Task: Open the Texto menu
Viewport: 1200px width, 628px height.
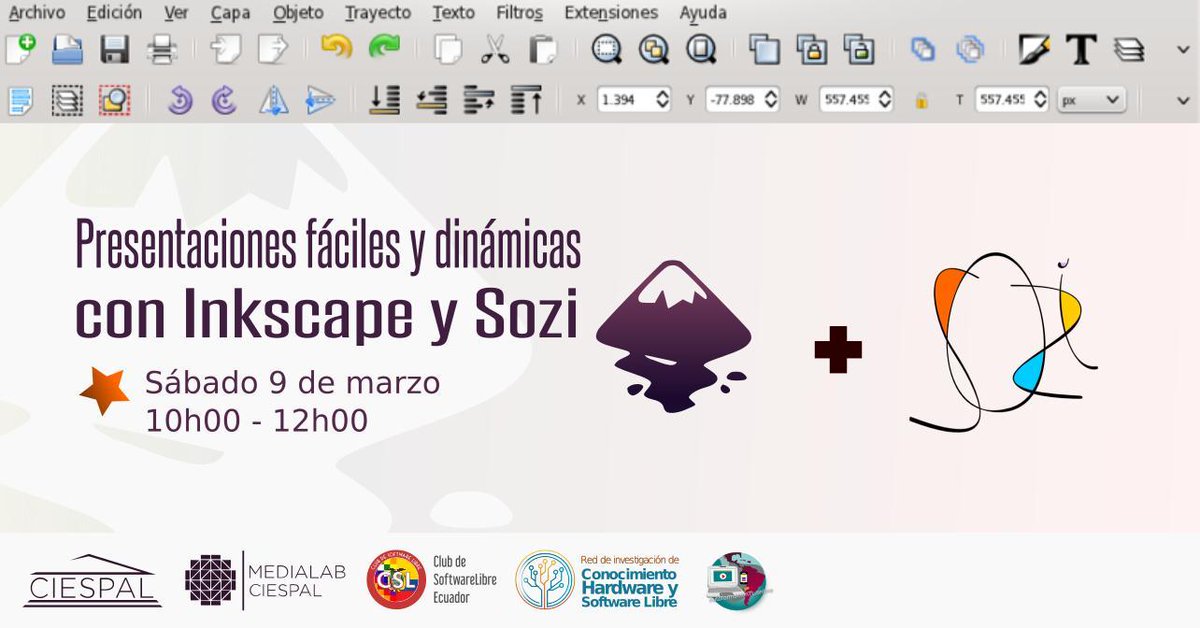Action: pyautogui.click(x=453, y=13)
